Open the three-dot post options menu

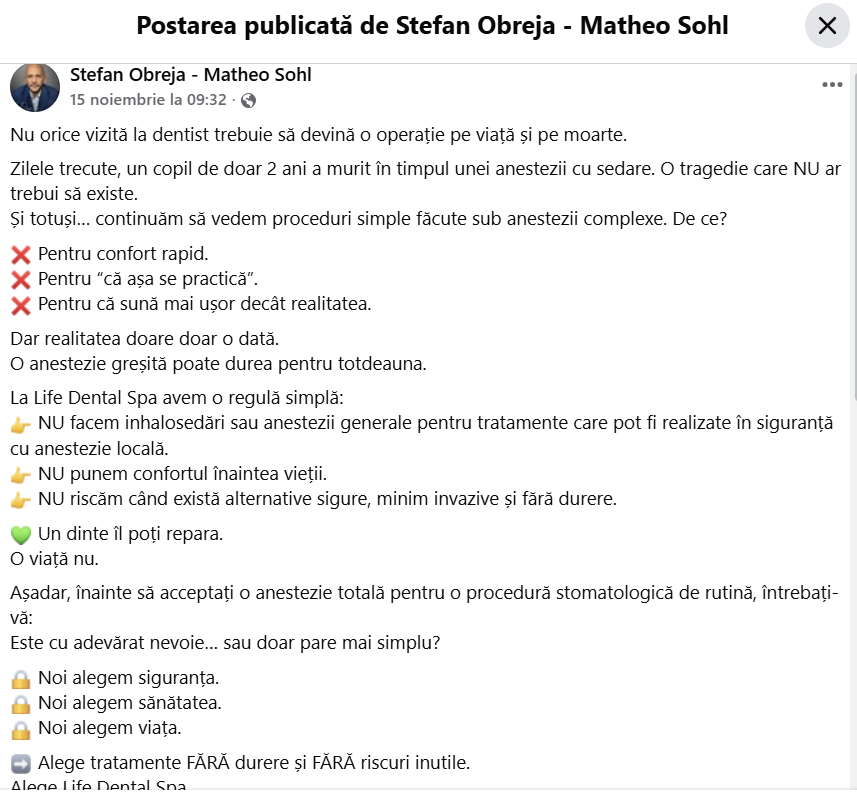(832, 86)
